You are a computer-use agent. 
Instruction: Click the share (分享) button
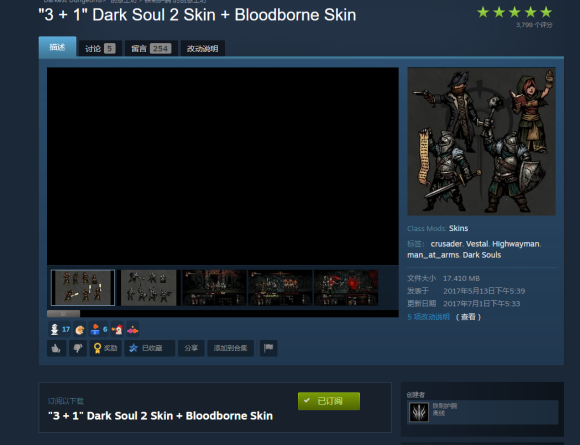tap(191, 348)
